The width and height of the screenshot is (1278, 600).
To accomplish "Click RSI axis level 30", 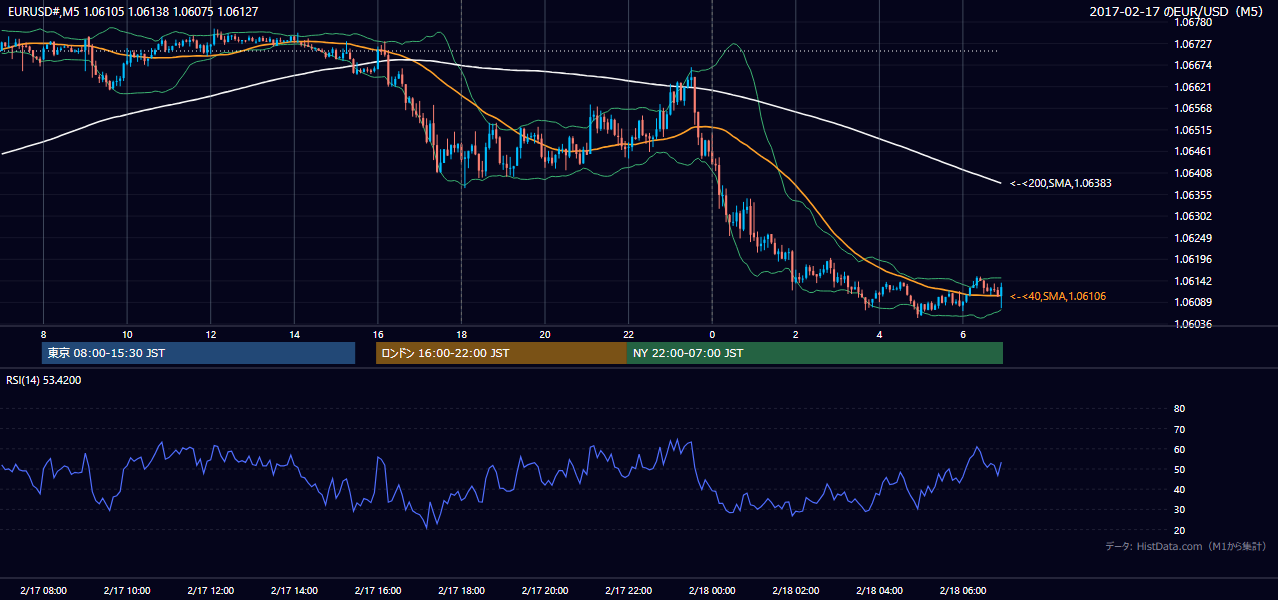I will point(1179,510).
